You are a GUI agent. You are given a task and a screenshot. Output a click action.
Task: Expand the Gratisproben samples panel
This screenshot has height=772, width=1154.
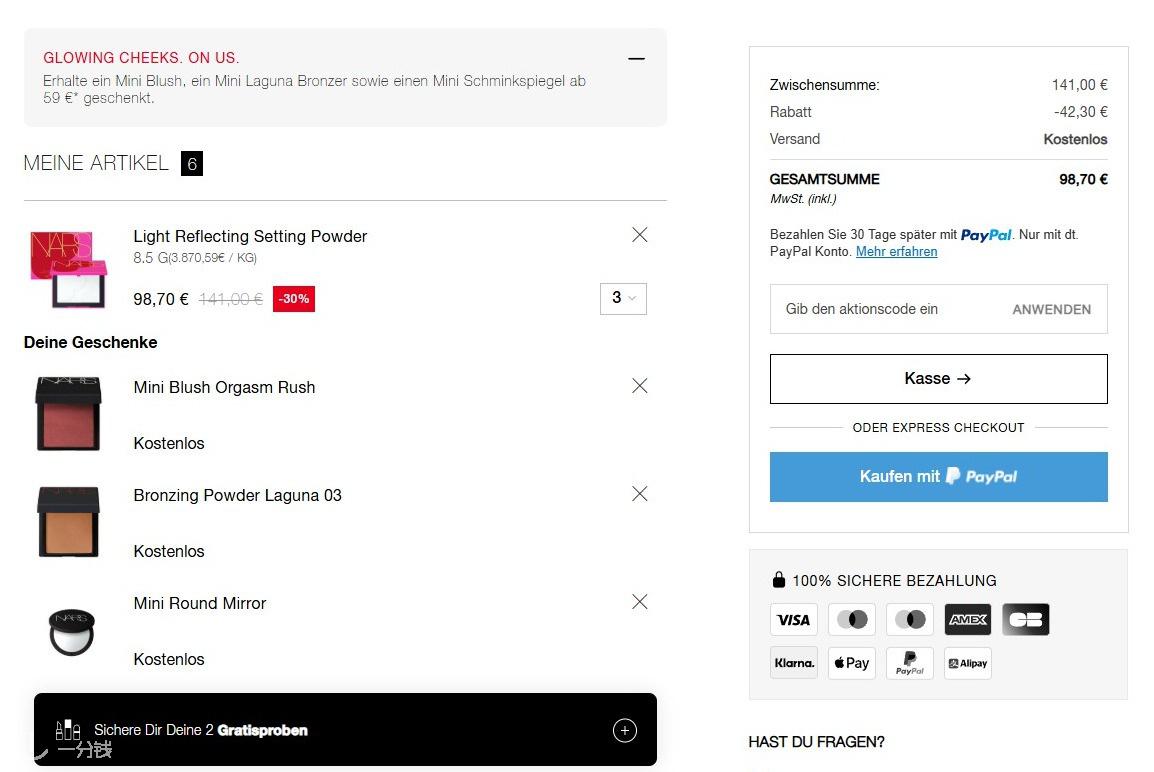[x=625, y=730]
